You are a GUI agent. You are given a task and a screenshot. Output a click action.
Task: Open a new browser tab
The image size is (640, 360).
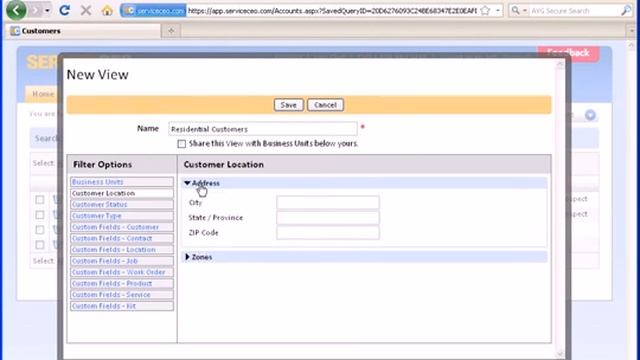(171, 31)
